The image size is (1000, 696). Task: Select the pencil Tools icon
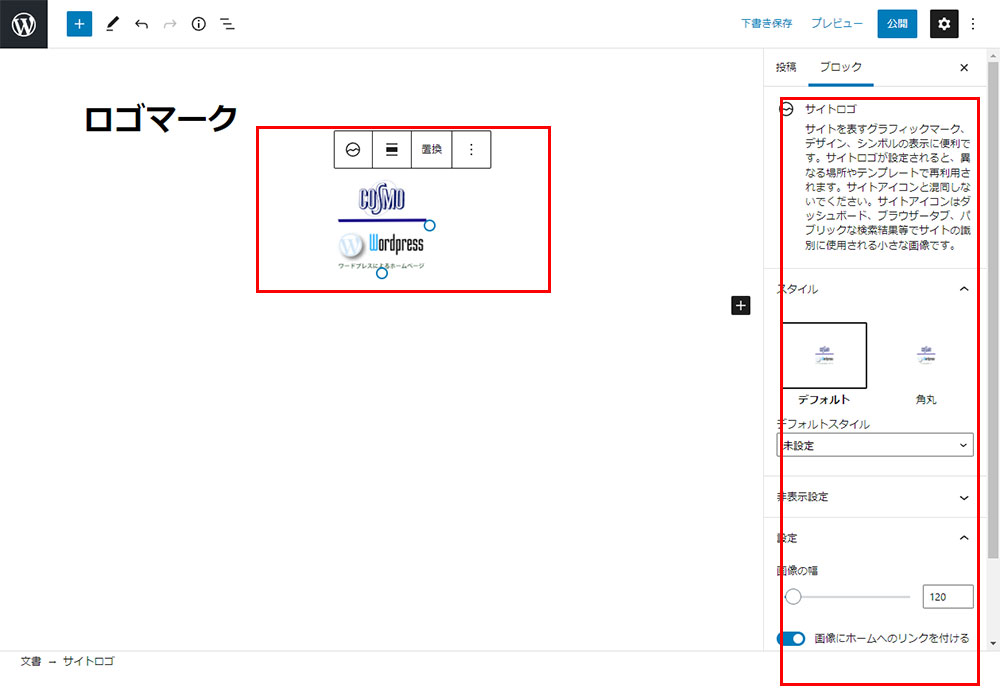pos(111,24)
